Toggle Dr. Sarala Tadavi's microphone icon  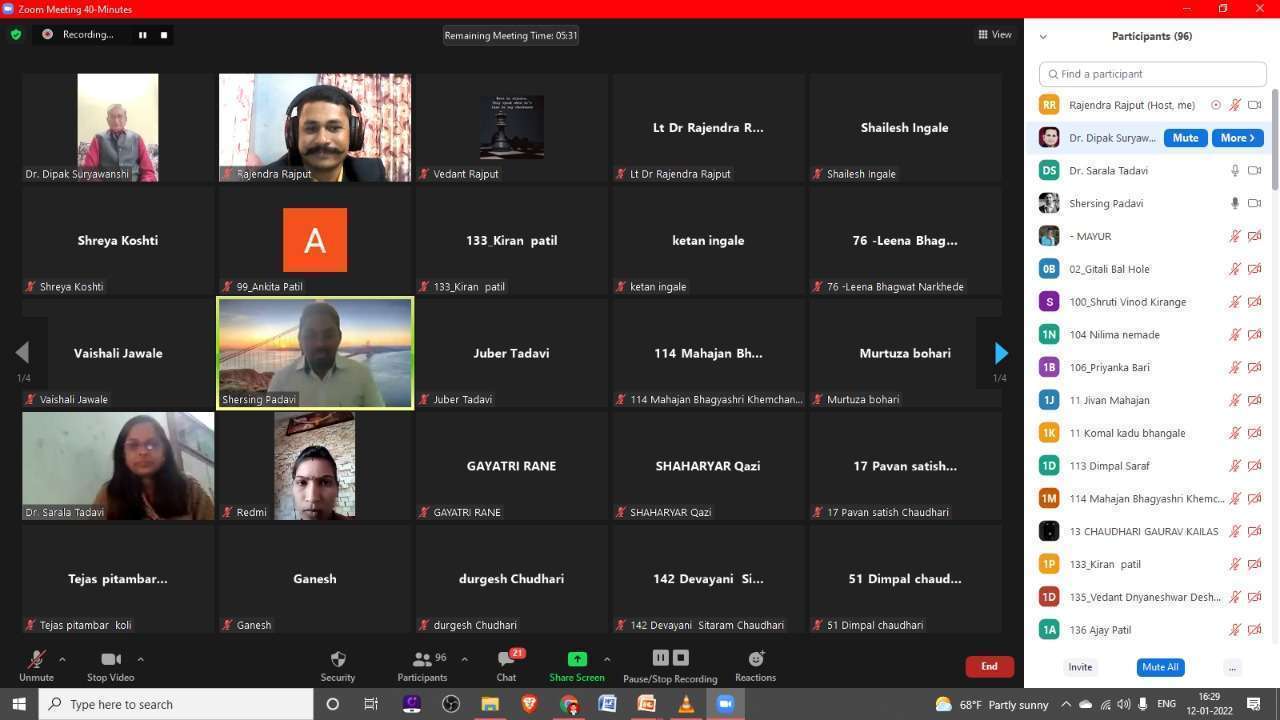pos(1235,171)
